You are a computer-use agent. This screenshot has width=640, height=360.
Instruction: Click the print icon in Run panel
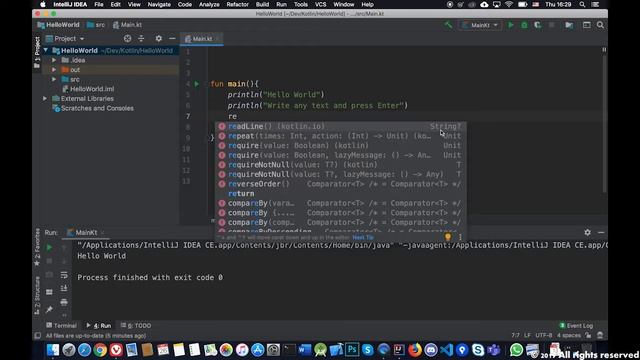click(64, 302)
